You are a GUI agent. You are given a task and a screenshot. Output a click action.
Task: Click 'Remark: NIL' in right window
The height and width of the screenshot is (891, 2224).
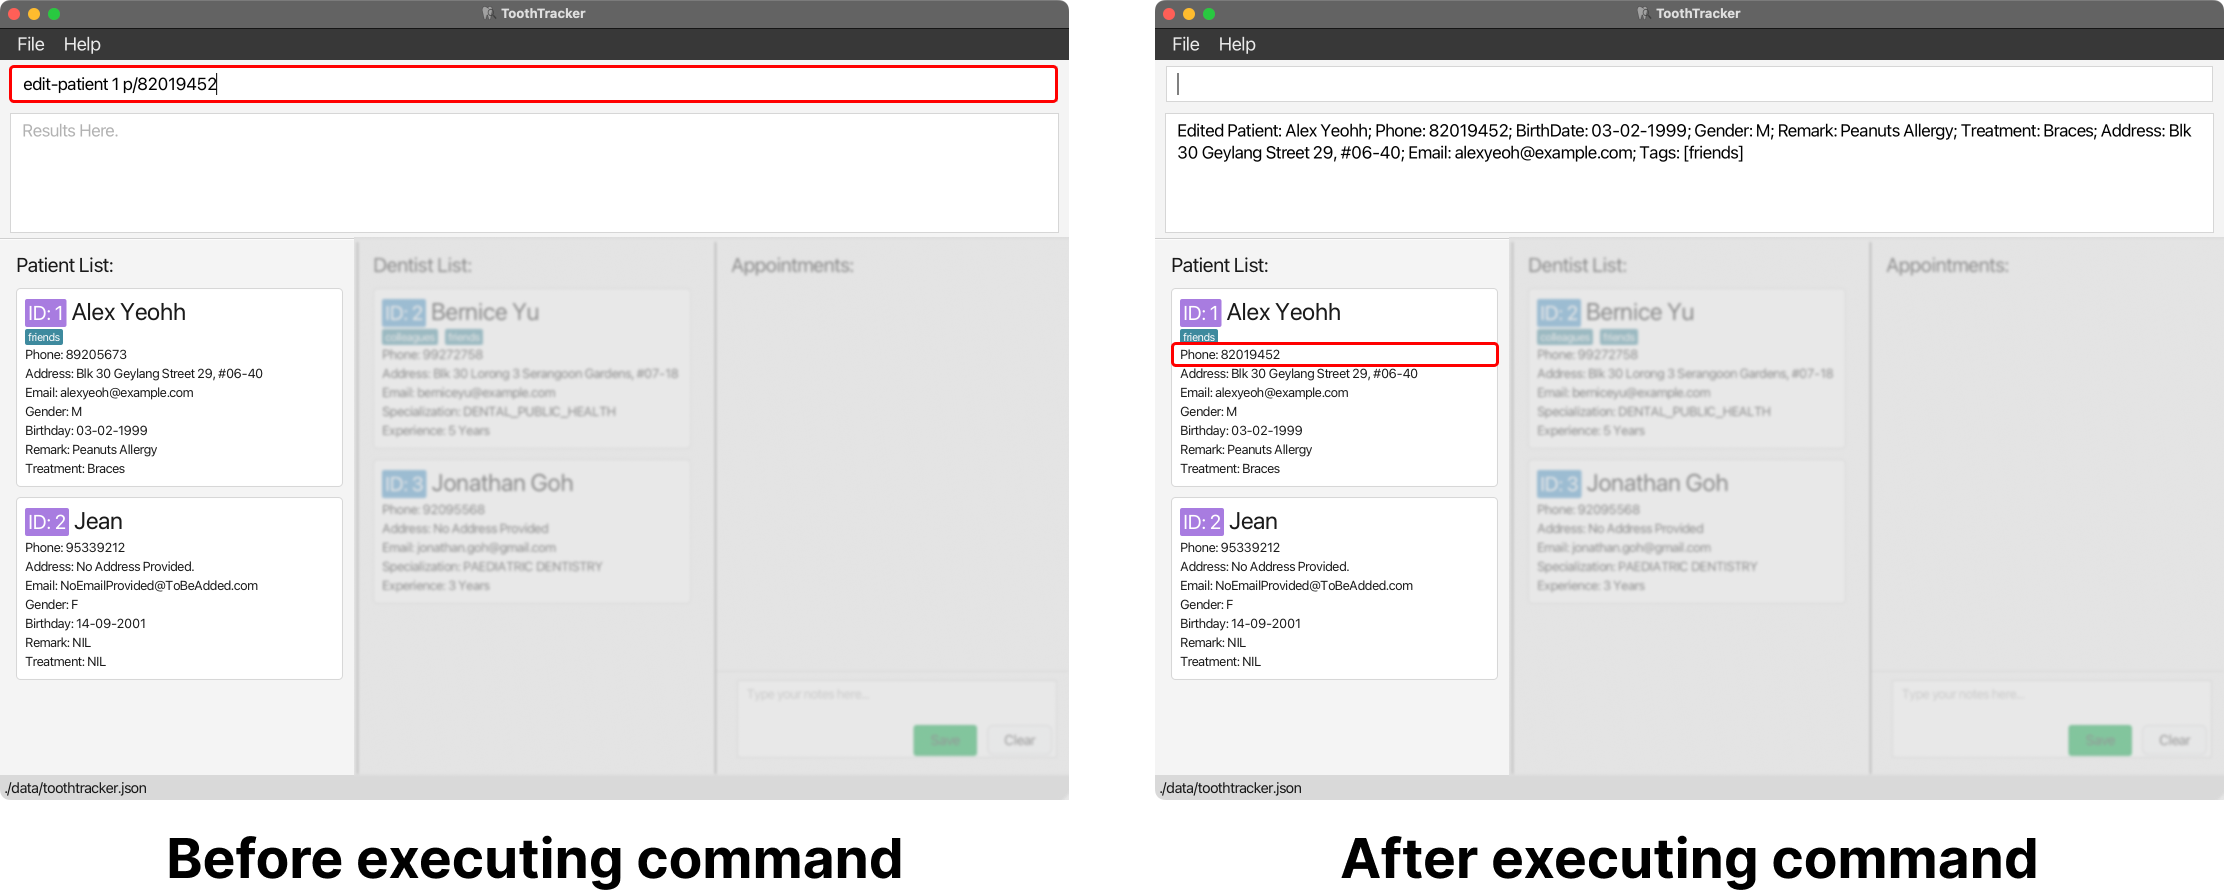point(1213,642)
